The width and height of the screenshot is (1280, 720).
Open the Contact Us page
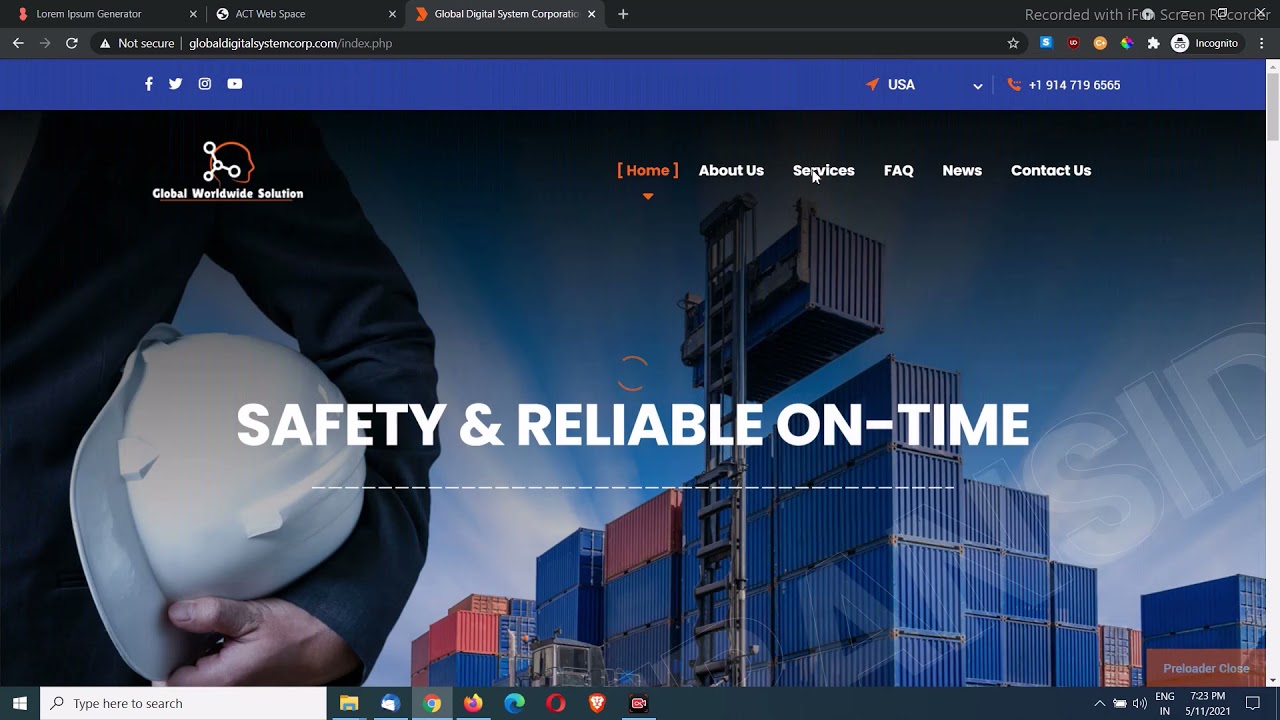point(1051,170)
